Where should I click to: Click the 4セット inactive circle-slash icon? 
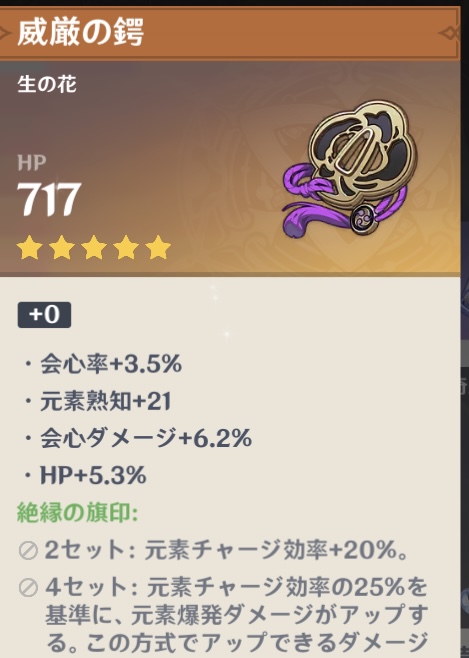tap(29, 588)
